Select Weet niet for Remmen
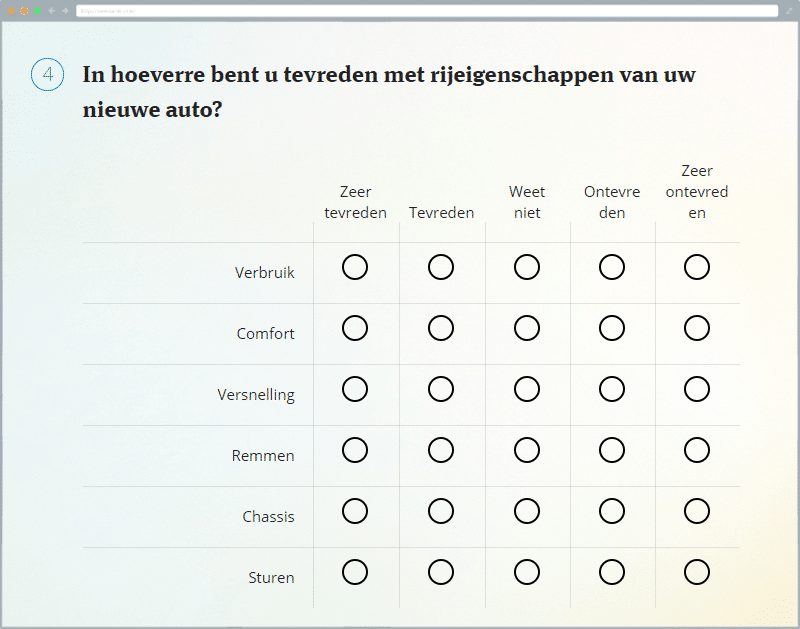Image resolution: width=800 pixels, height=629 pixels. [527, 450]
